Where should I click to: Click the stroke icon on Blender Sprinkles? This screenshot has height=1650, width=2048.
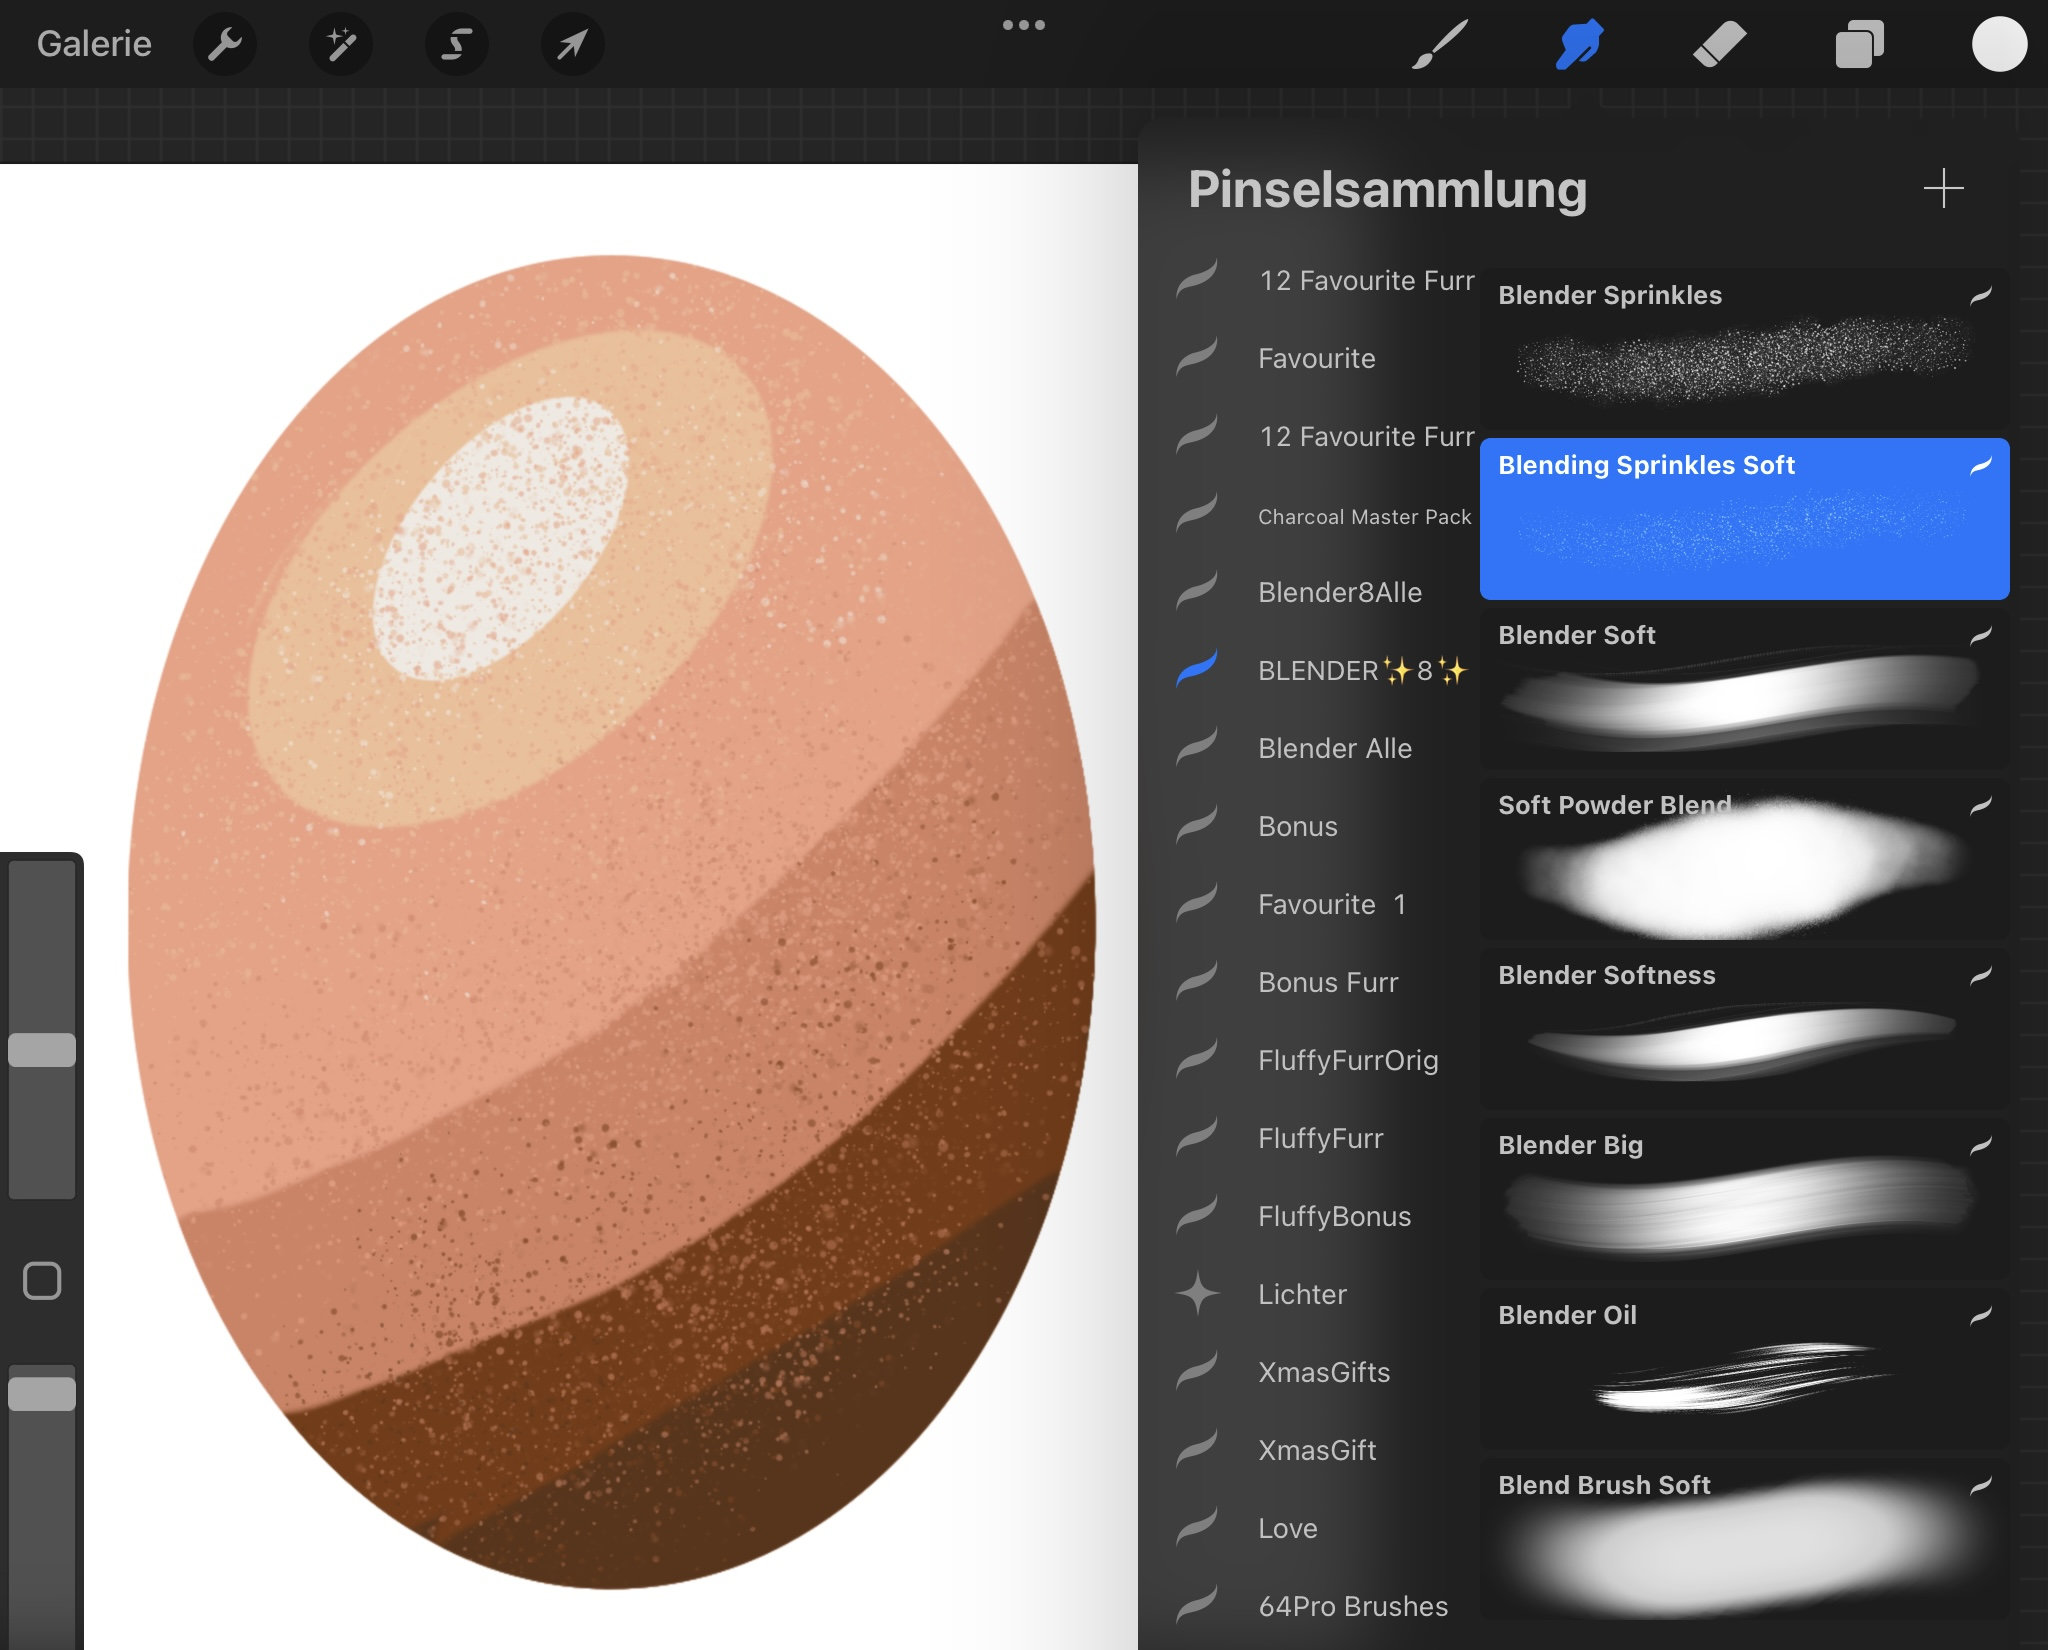click(x=1981, y=295)
